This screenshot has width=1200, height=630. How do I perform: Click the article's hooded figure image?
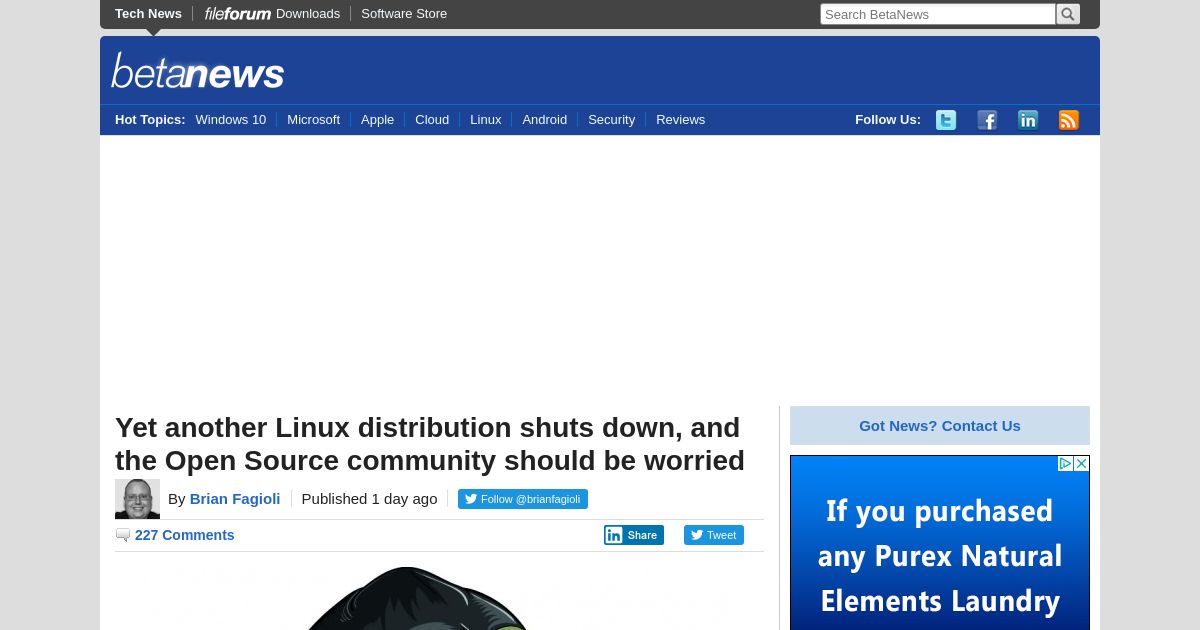(x=415, y=599)
